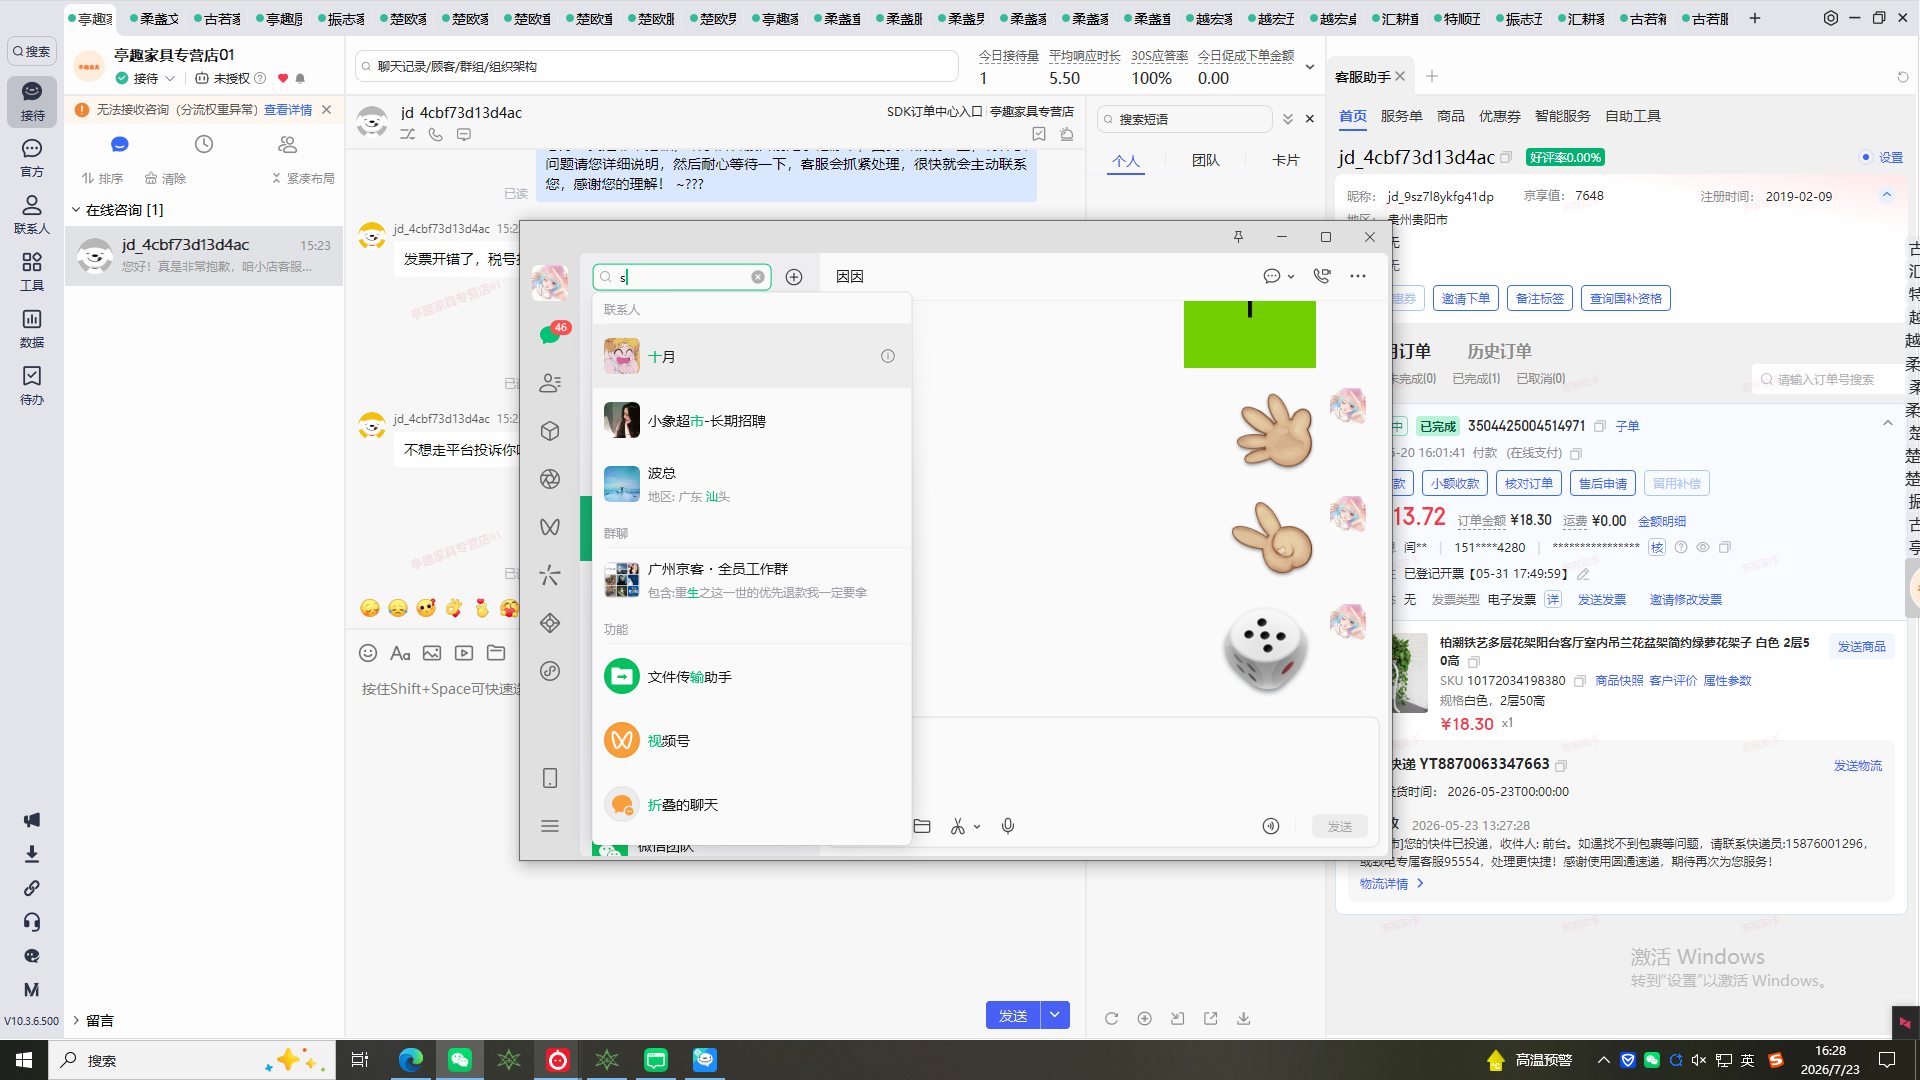Open WeChat chats icon with 46 badge
The image size is (1920, 1080).
(550, 334)
